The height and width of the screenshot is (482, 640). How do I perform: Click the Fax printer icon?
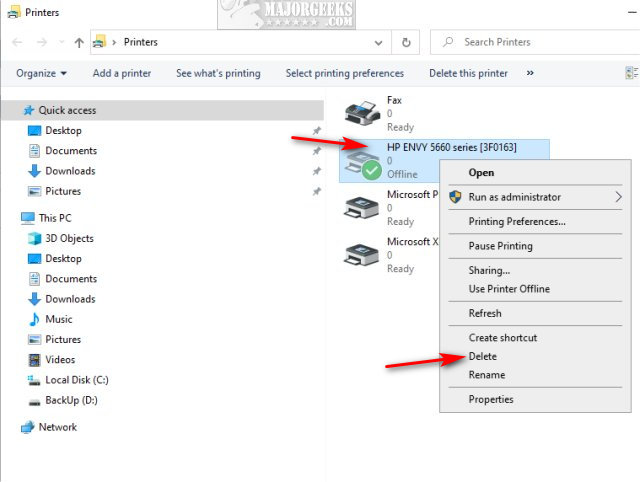point(359,113)
